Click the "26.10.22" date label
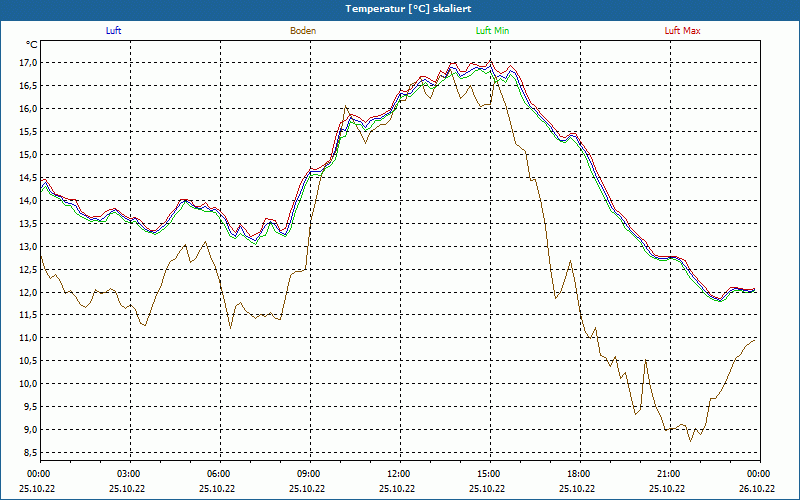The image size is (800, 500). click(x=758, y=488)
